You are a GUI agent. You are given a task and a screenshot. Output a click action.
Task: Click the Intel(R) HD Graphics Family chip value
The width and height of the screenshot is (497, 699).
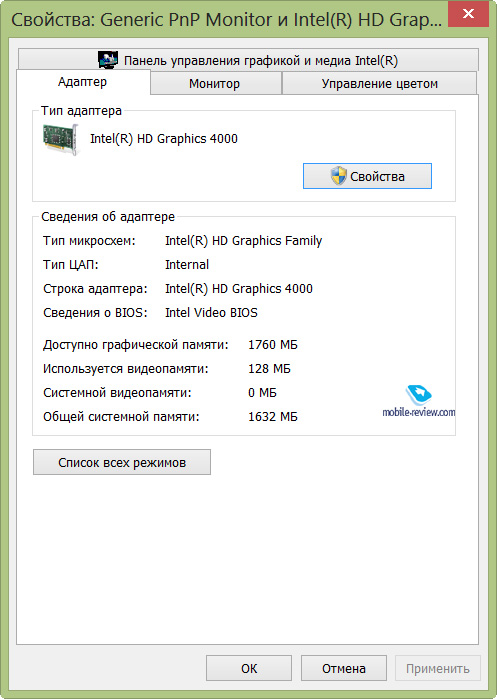[243, 241]
